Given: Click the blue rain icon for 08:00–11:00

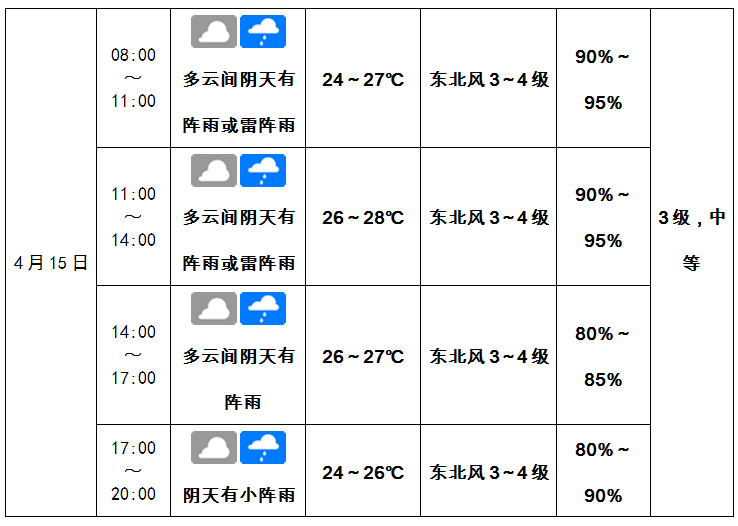Looking at the screenshot, I should tap(263, 32).
